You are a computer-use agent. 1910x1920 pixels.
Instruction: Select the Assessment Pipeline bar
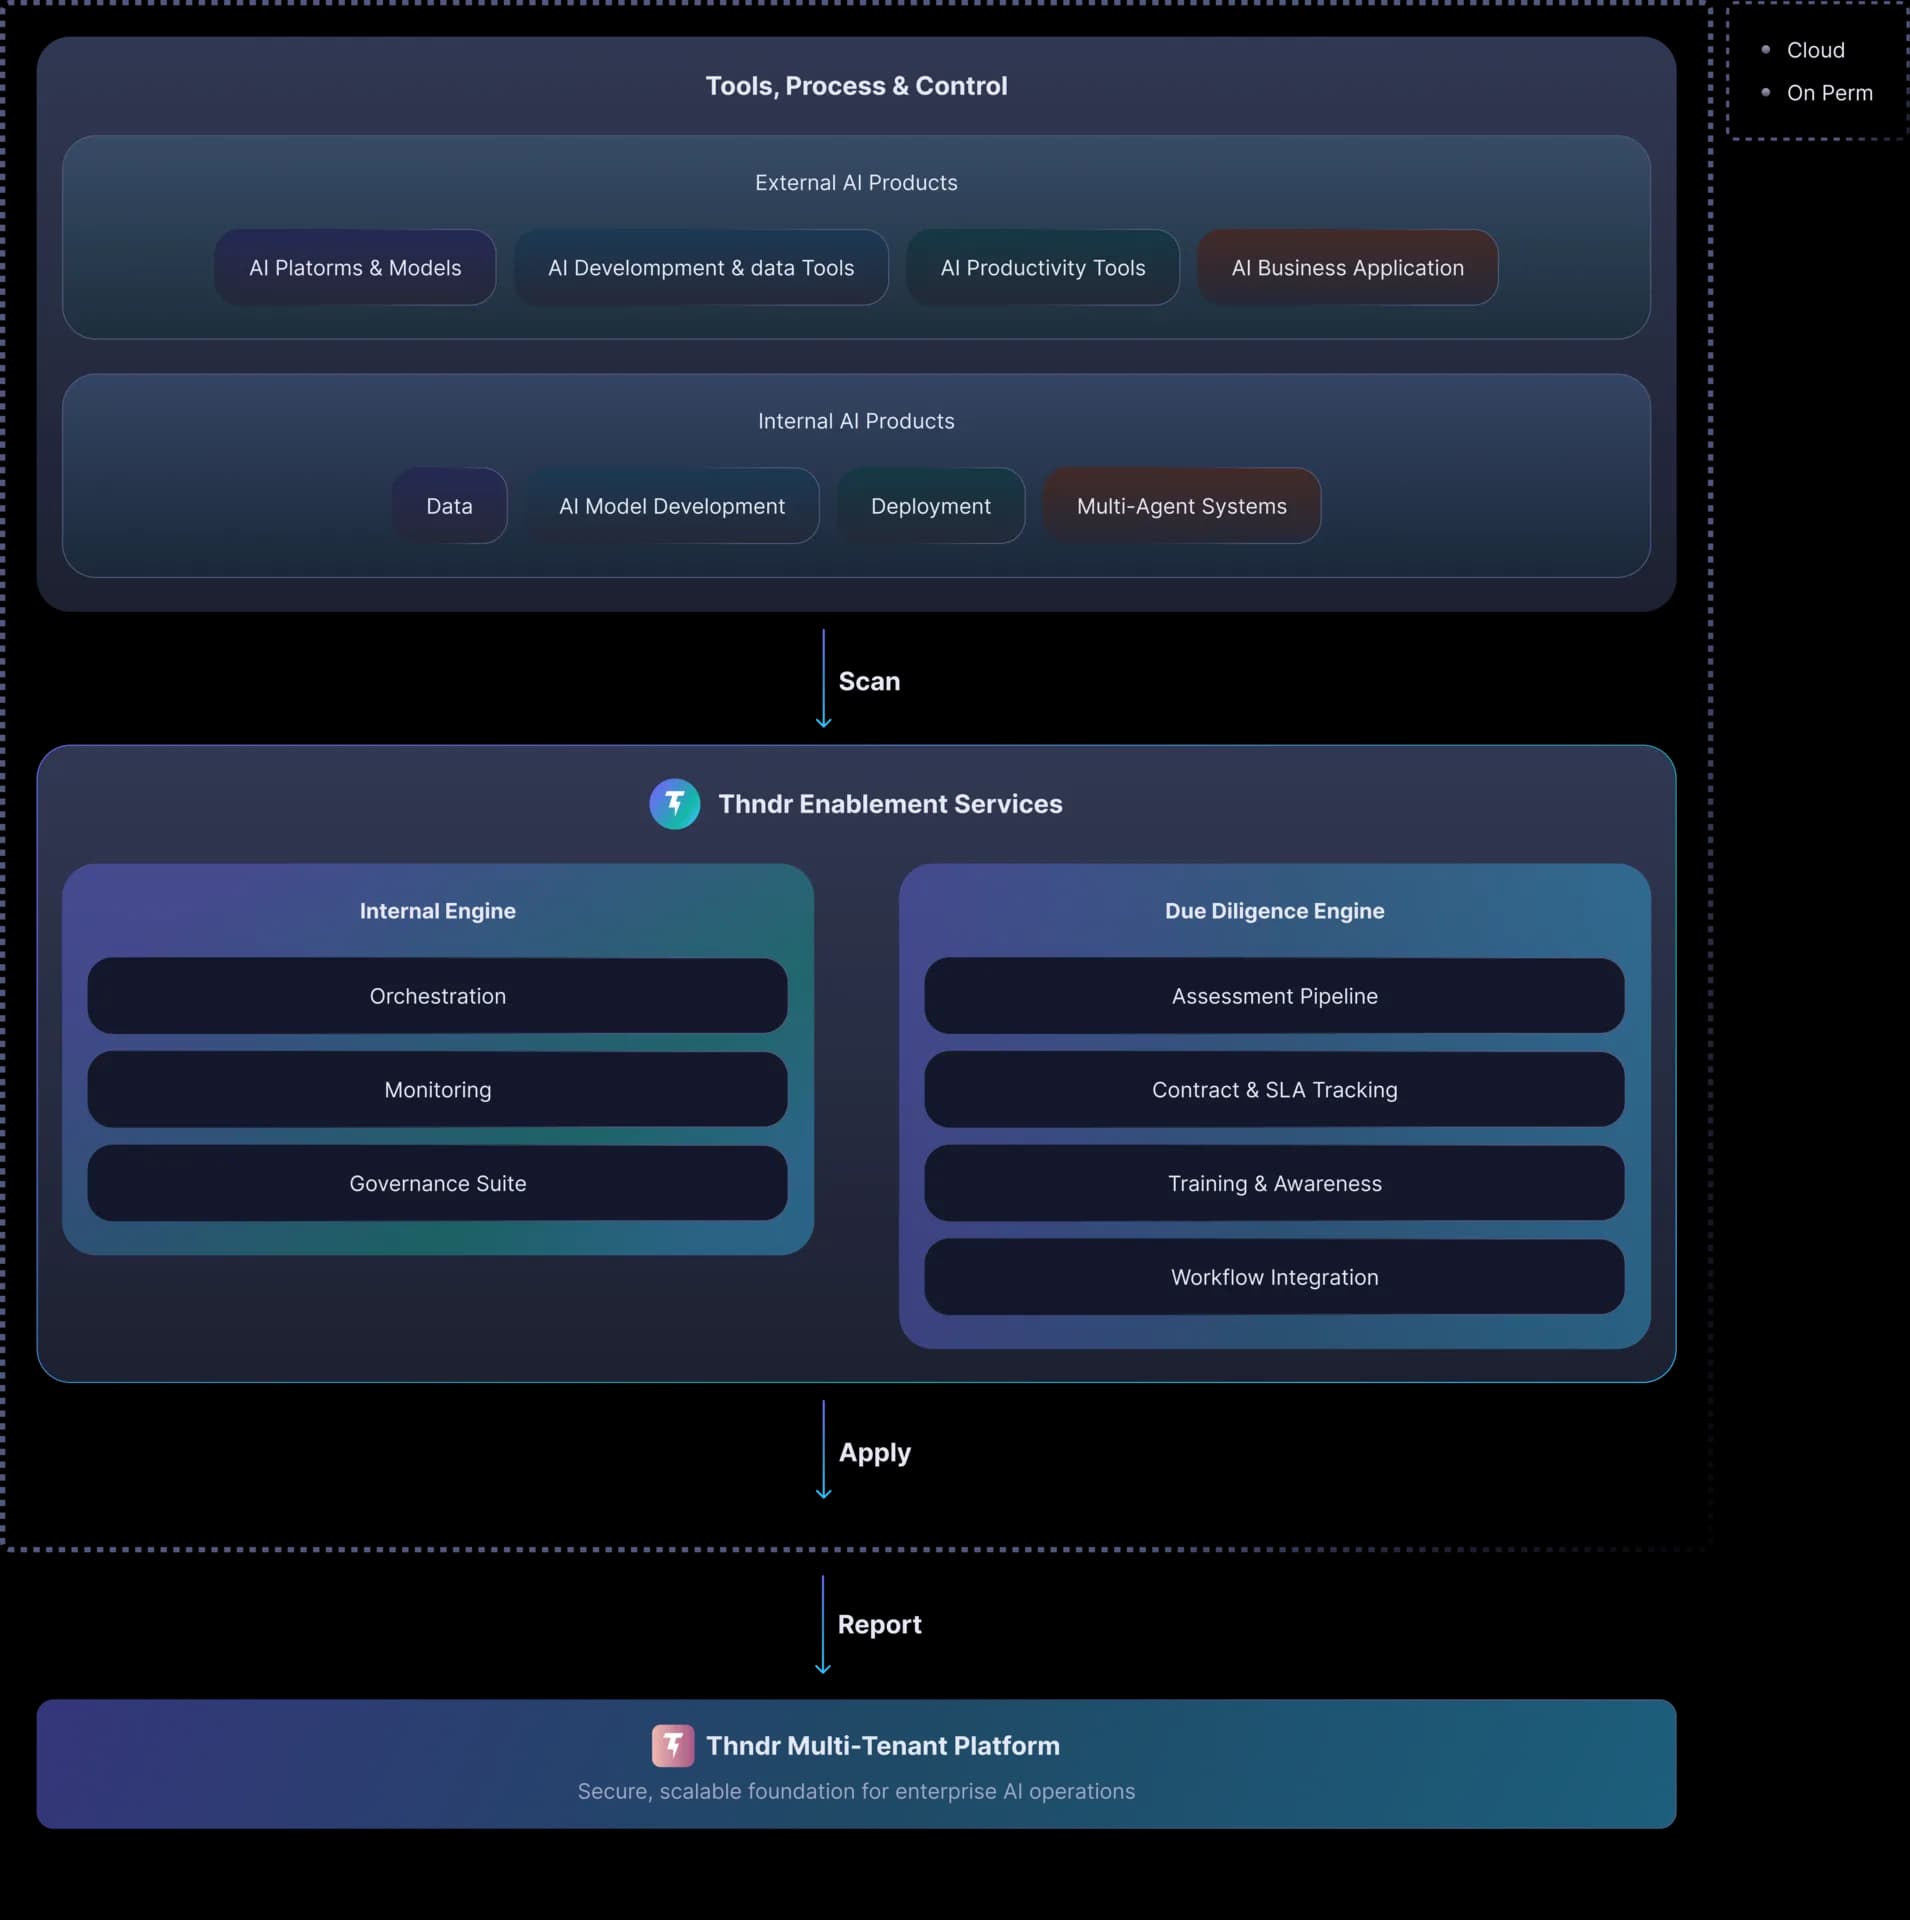click(x=1275, y=996)
